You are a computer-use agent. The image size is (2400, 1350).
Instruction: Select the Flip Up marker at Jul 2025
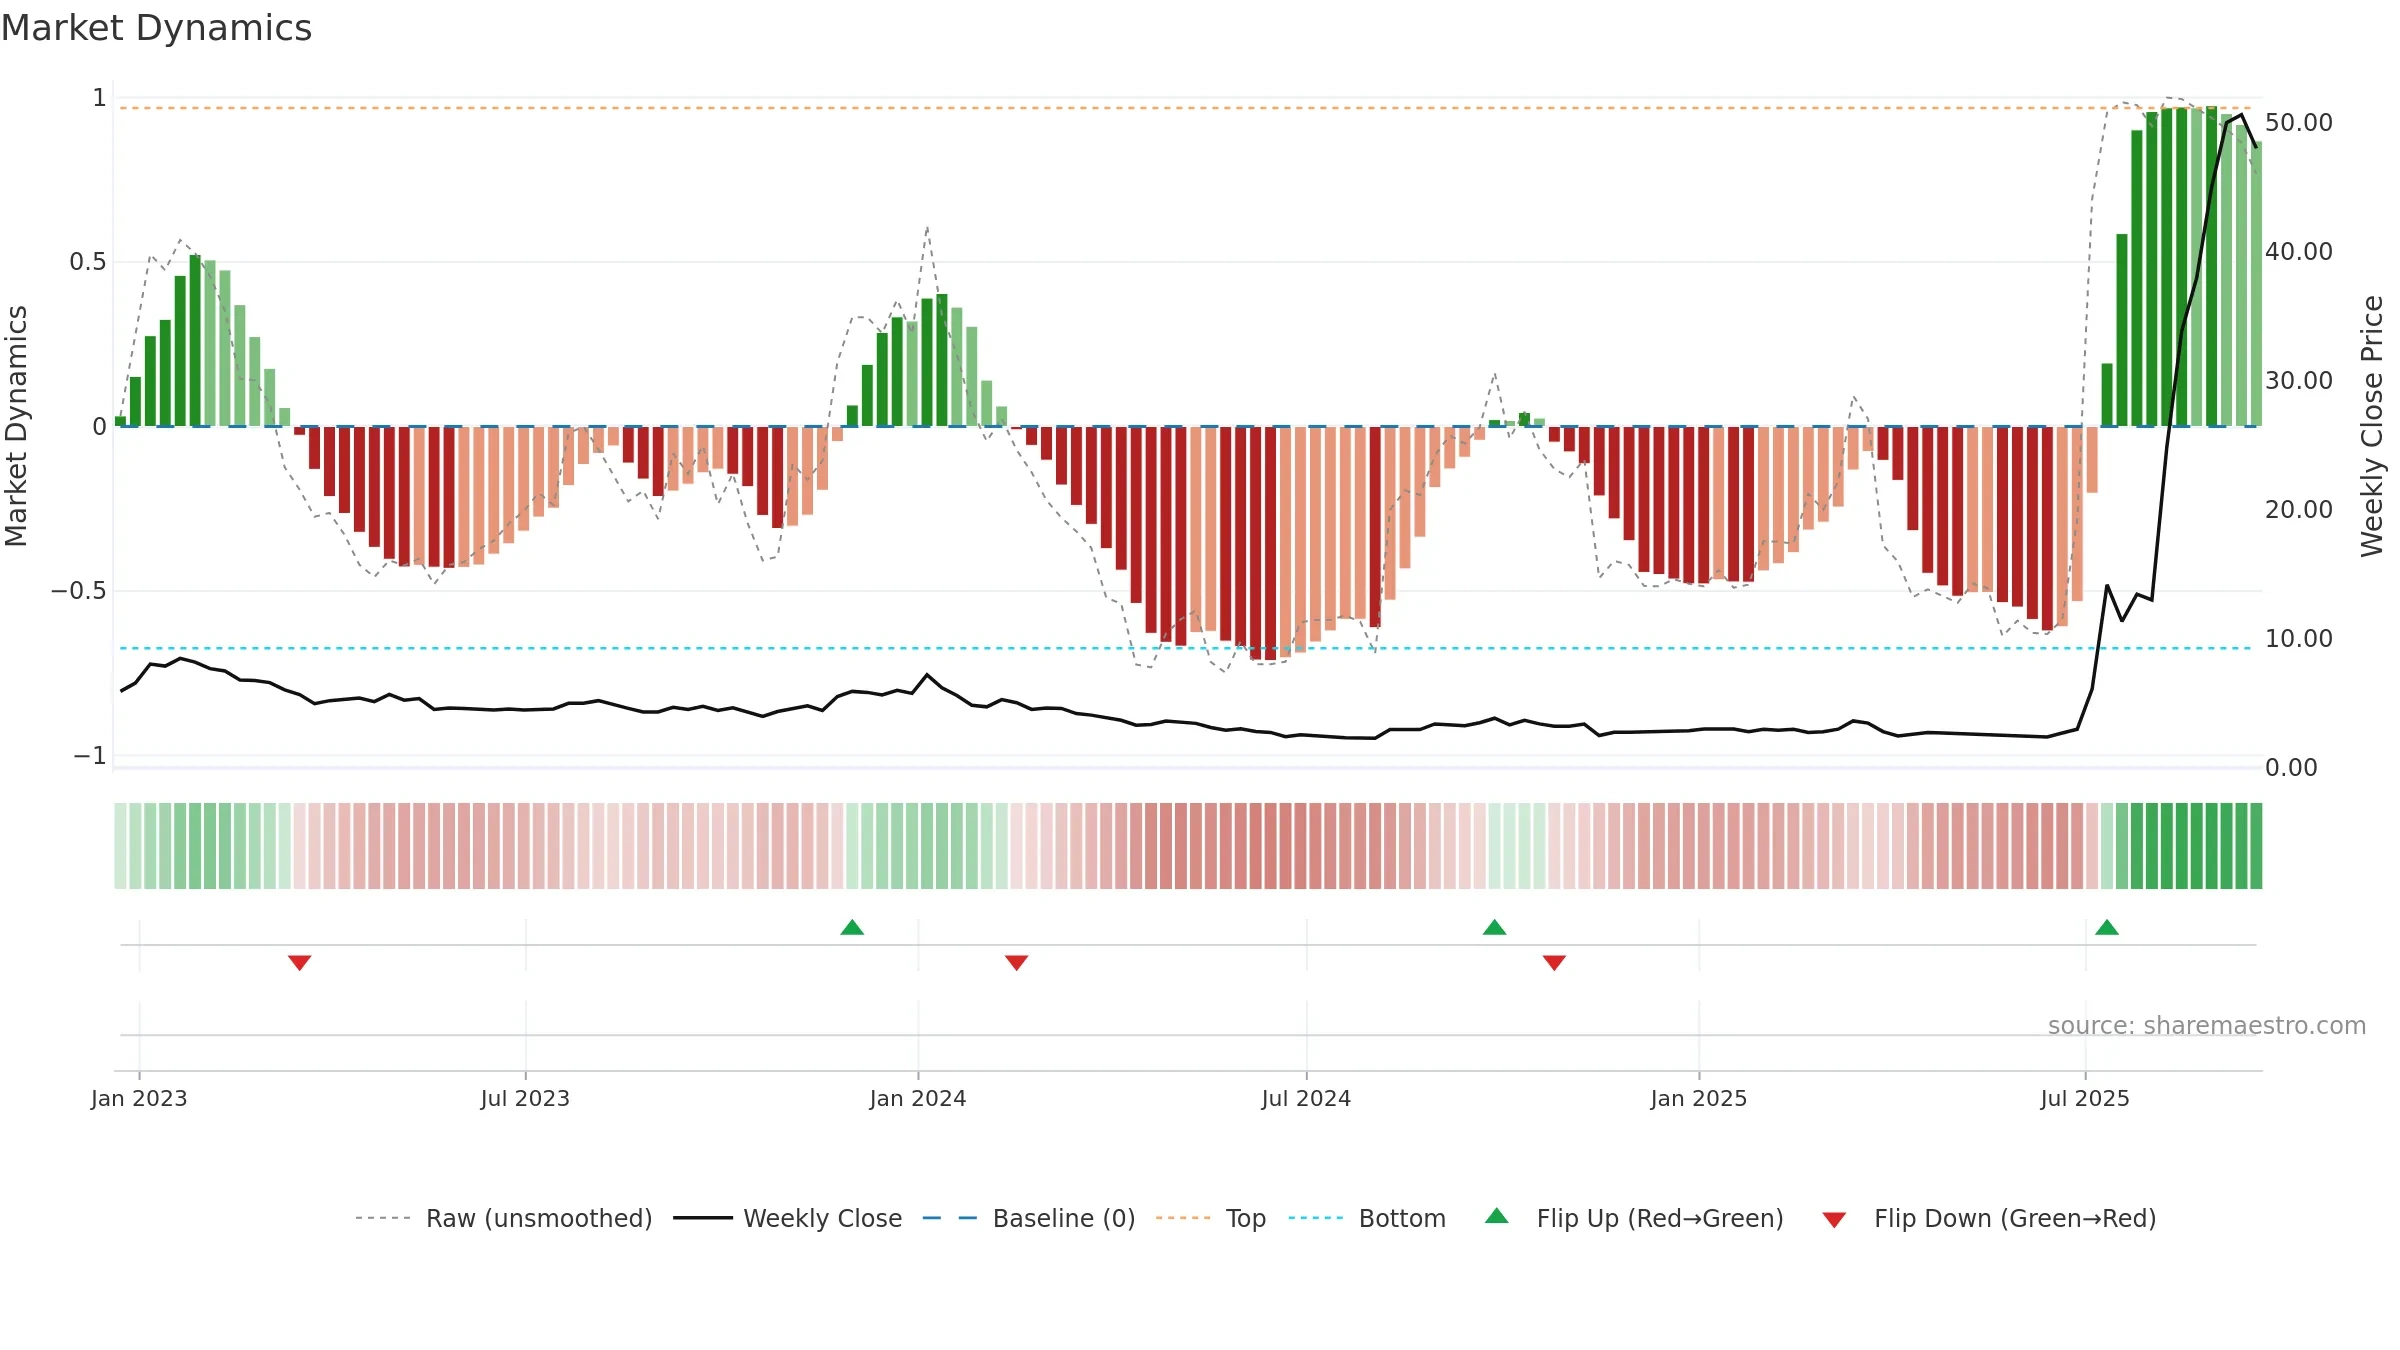coord(2107,927)
